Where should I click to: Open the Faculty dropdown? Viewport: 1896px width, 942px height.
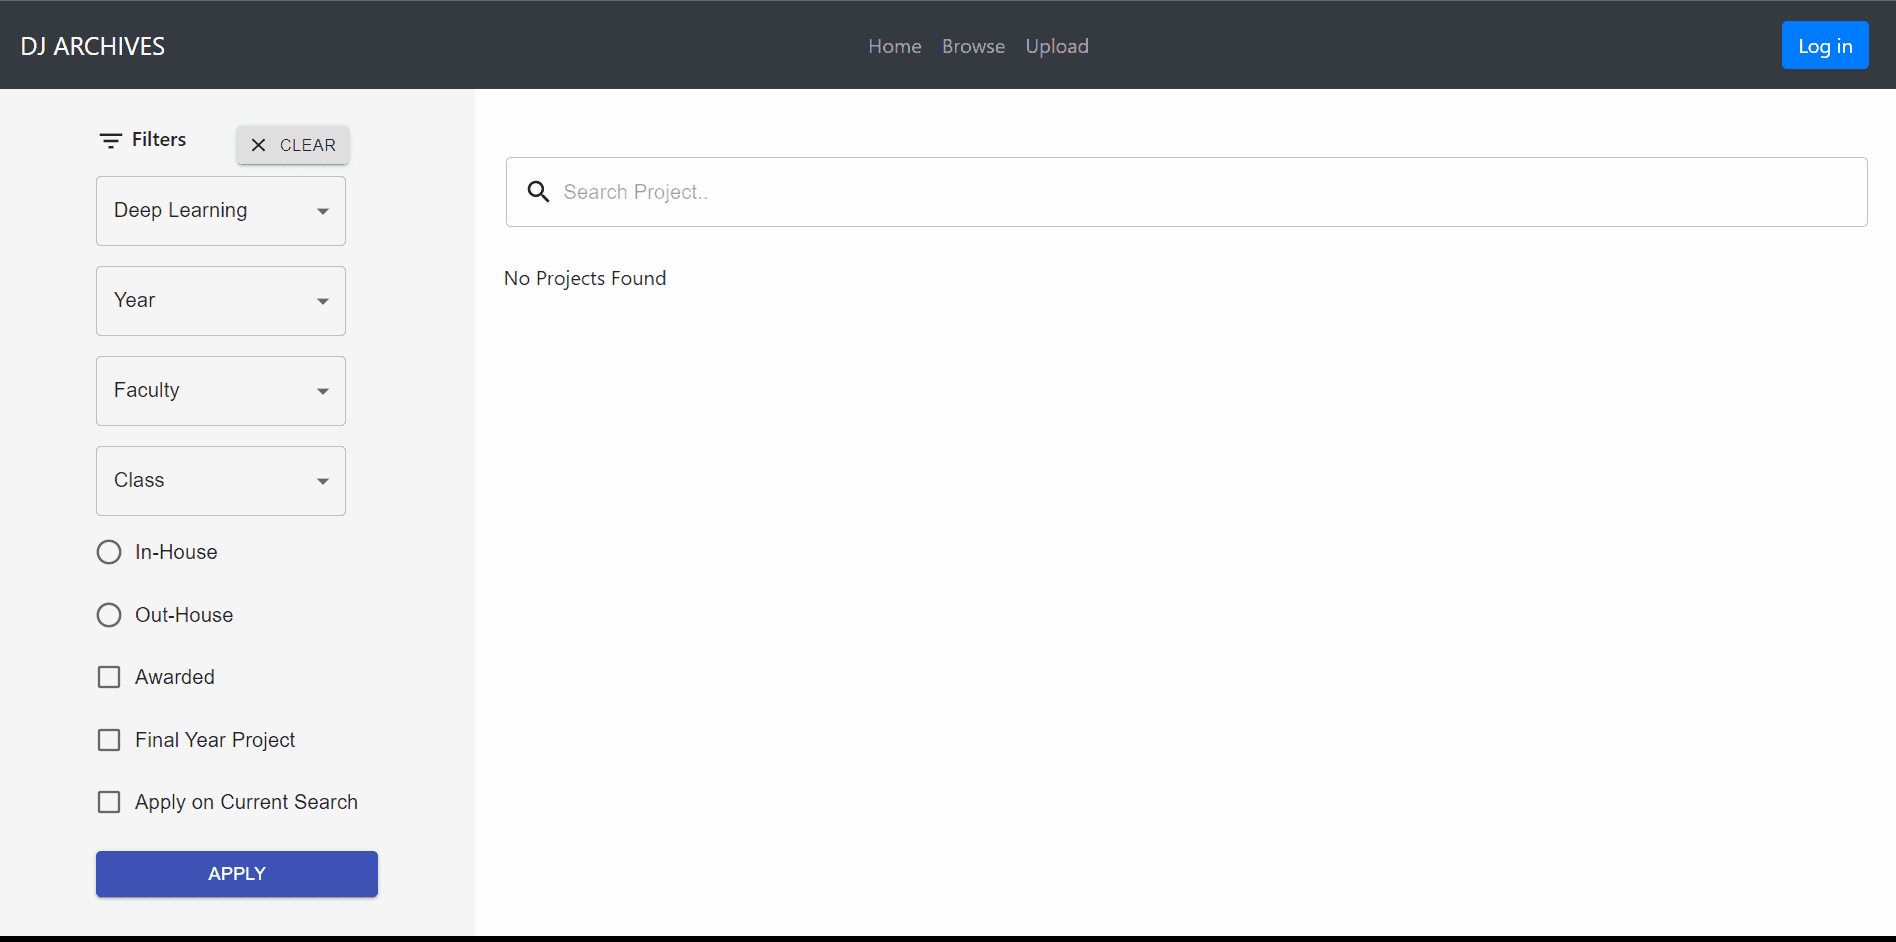pos(221,391)
